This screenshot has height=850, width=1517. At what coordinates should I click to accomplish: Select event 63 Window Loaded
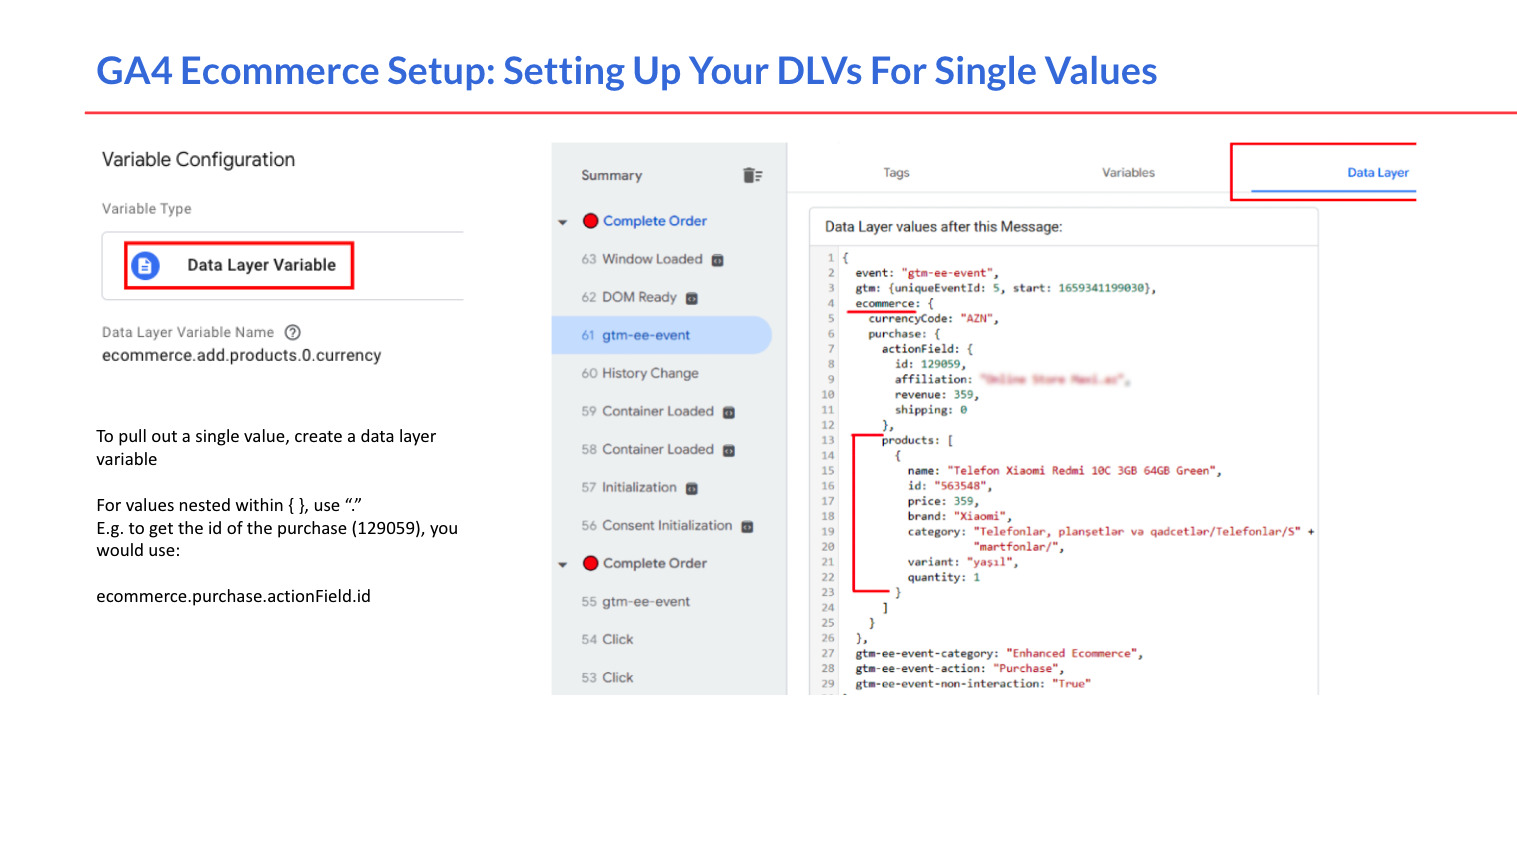pos(642,259)
